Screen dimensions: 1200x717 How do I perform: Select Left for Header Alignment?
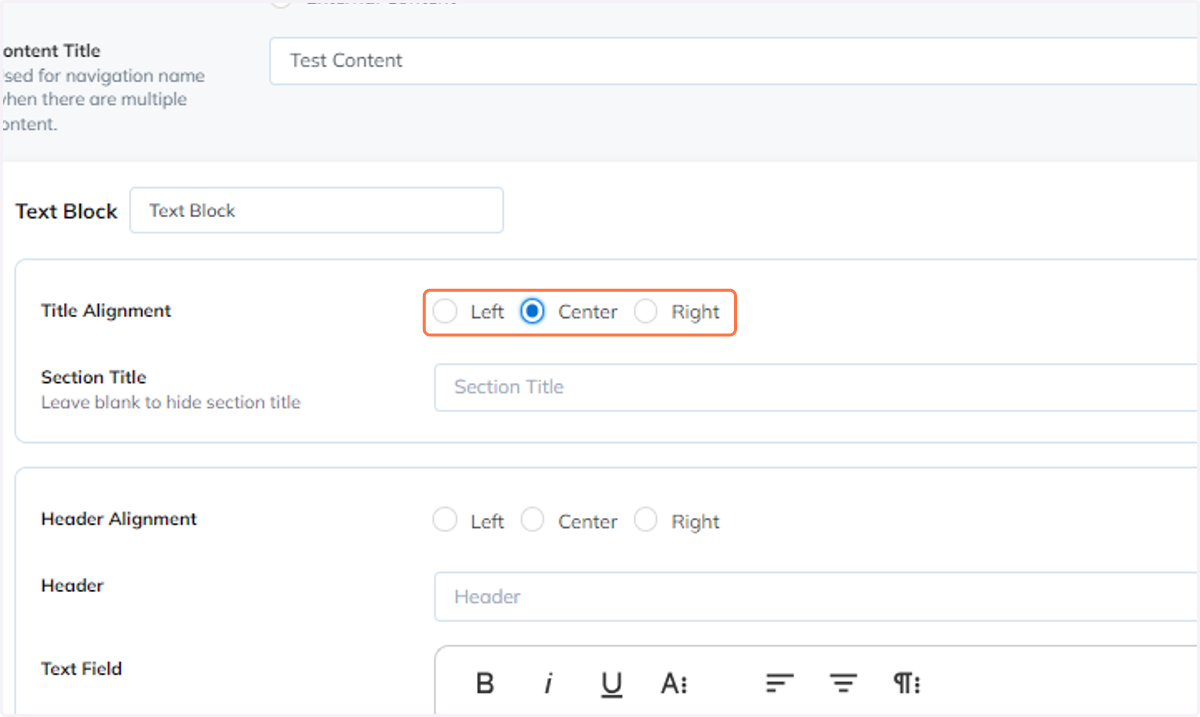[445, 521]
